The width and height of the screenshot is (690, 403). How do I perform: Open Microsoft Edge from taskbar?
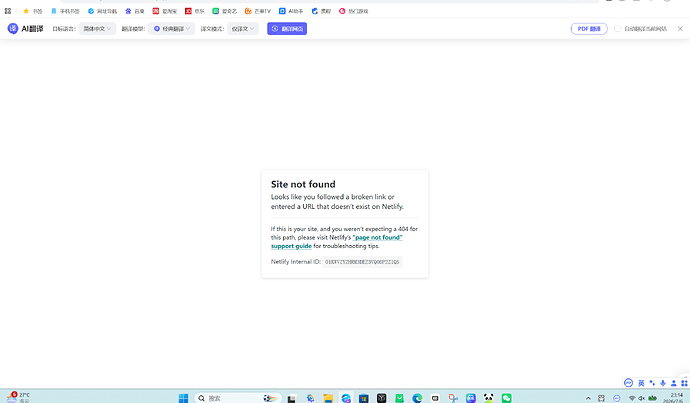(x=417, y=399)
